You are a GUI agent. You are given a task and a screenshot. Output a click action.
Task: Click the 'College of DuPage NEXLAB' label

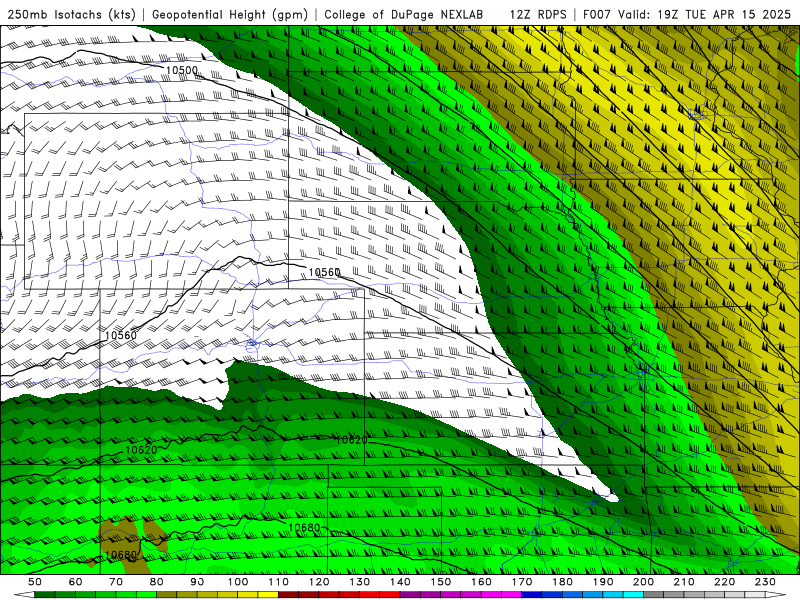click(x=404, y=14)
